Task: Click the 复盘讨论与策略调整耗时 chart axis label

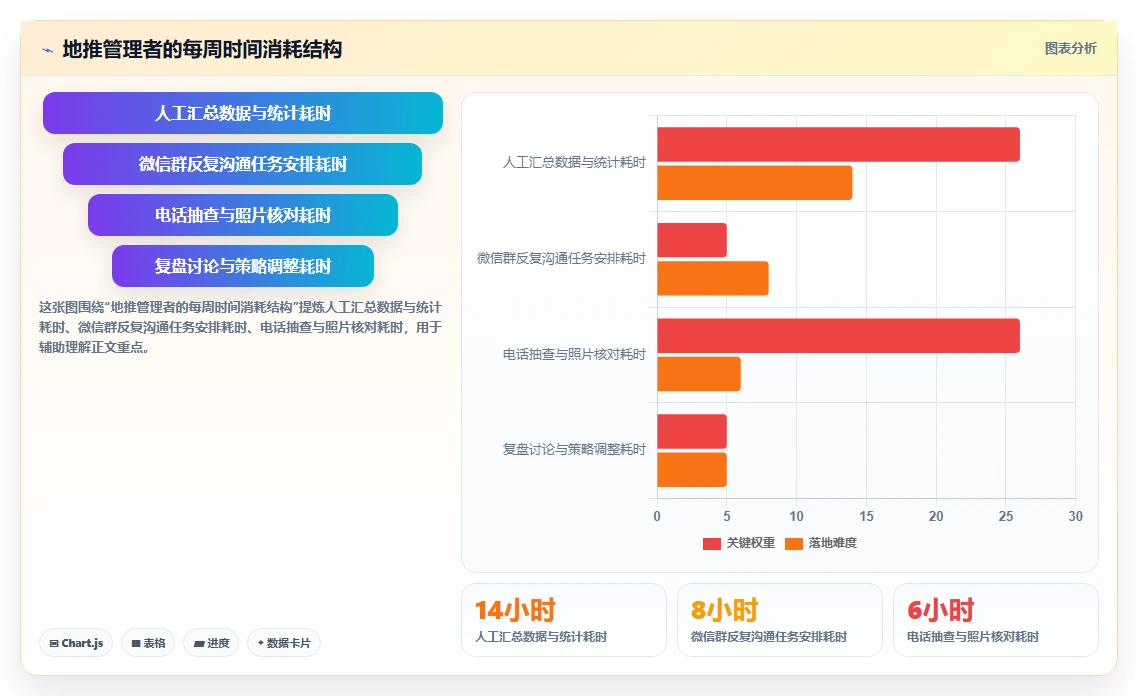Action: (574, 450)
